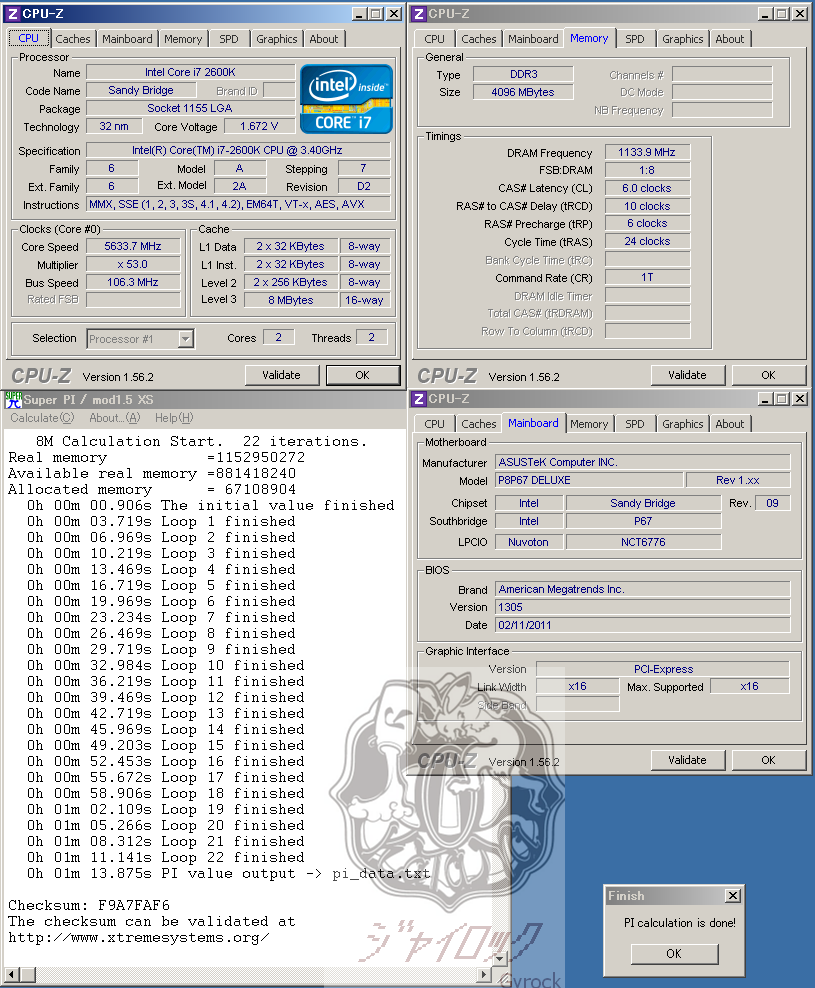Image resolution: width=815 pixels, height=988 pixels.
Task: Open SPD tab in Memory window
Action: click(x=635, y=39)
